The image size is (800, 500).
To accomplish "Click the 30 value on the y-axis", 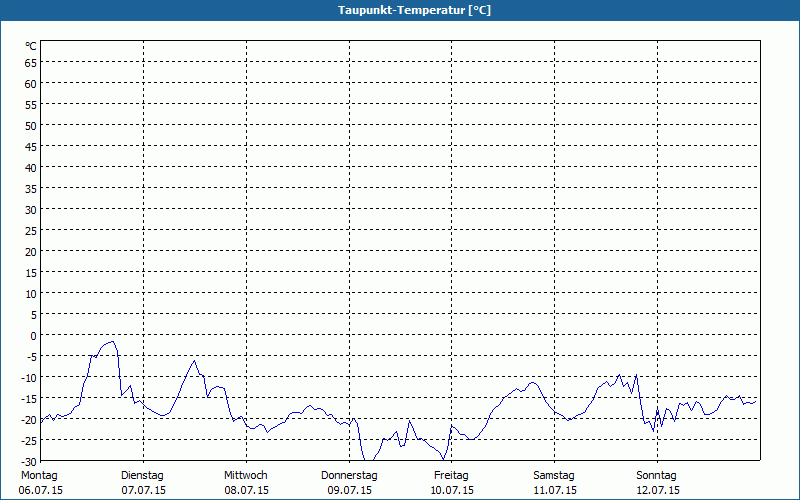I will click(x=30, y=209).
